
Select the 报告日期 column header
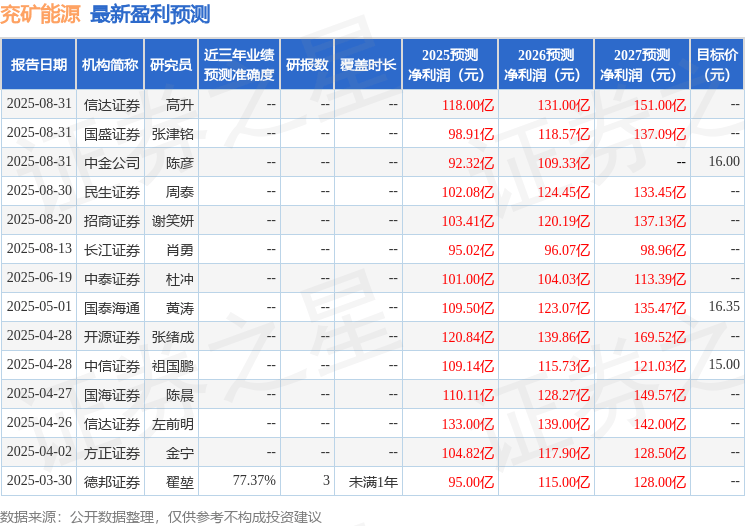(38, 65)
